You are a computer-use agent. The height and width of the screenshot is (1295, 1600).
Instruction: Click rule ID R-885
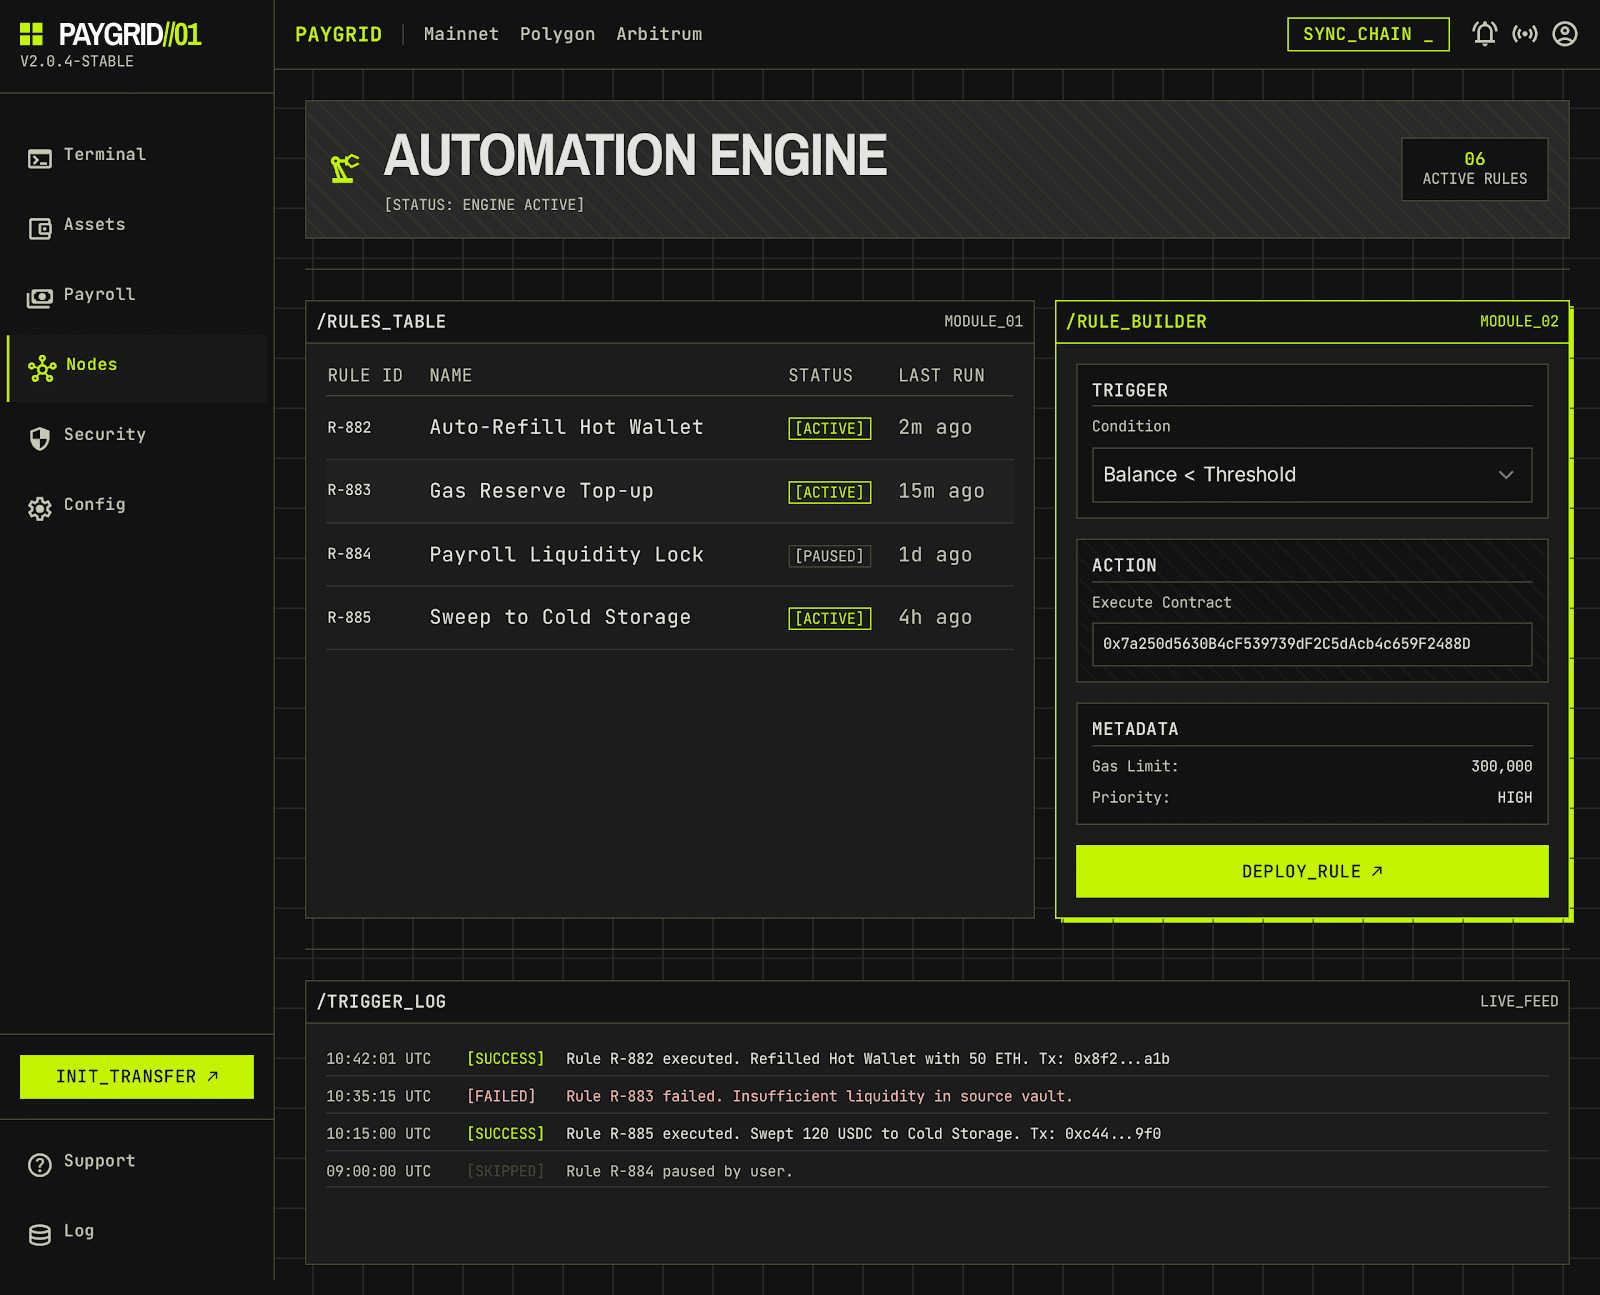[x=349, y=618]
